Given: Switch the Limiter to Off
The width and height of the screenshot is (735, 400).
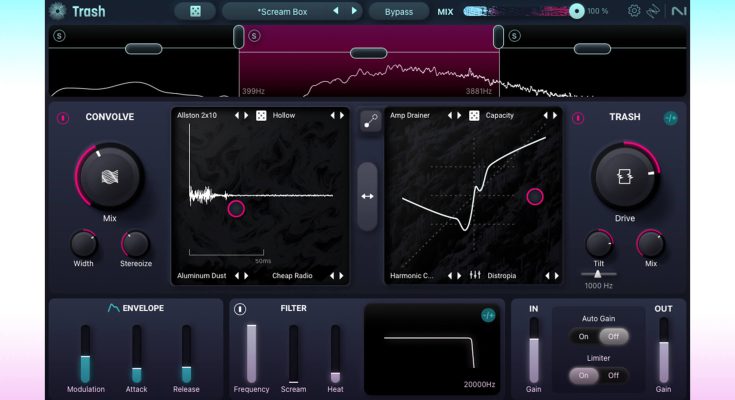Looking at the screenshot, I should pos(613,375).
